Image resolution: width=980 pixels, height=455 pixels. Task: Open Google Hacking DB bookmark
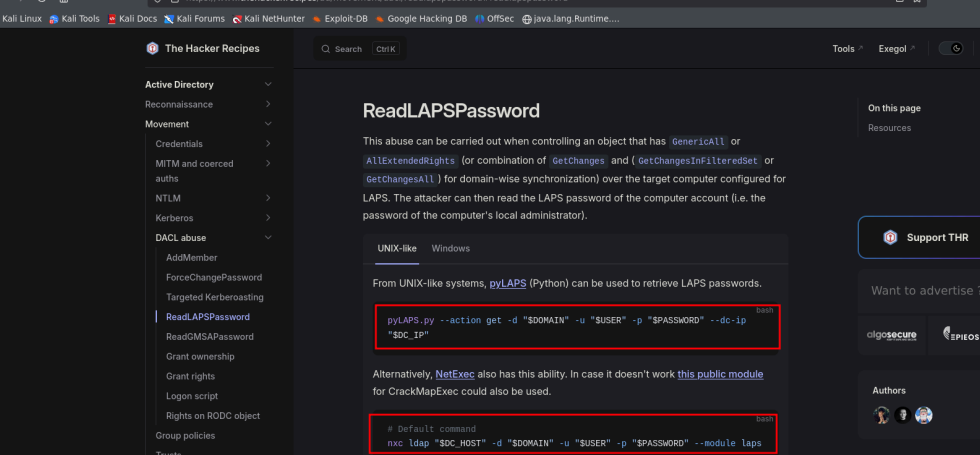coord(421,19)
